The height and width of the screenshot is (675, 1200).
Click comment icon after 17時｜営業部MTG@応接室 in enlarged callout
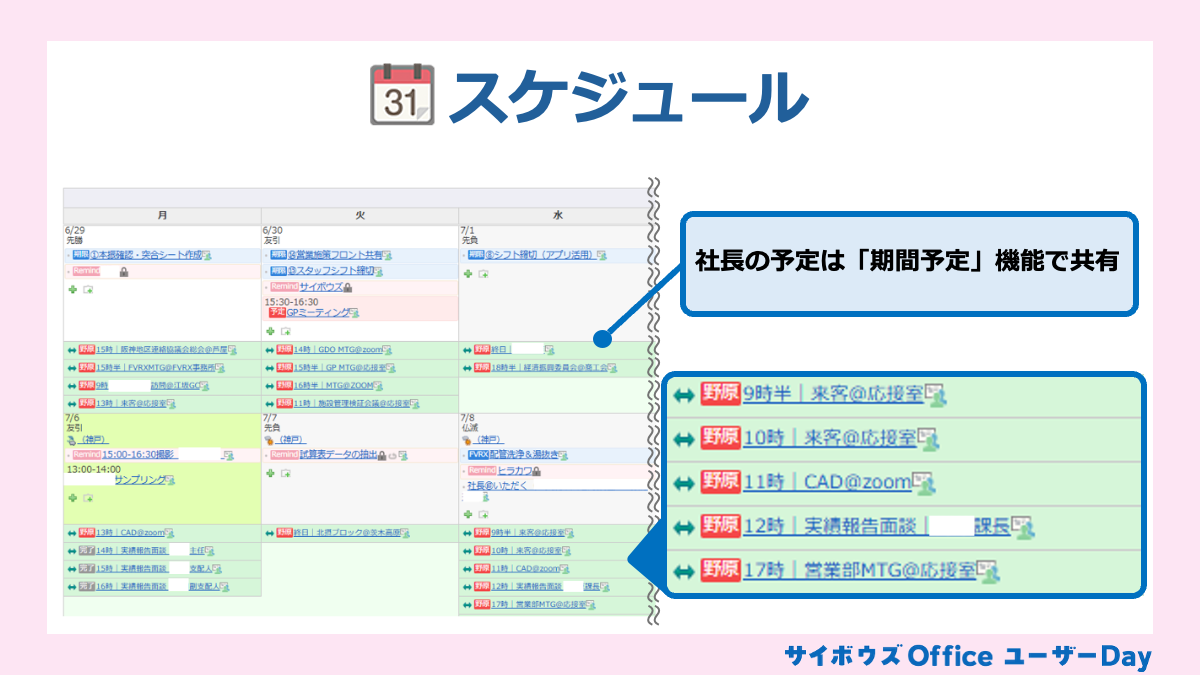coord(988,571)
